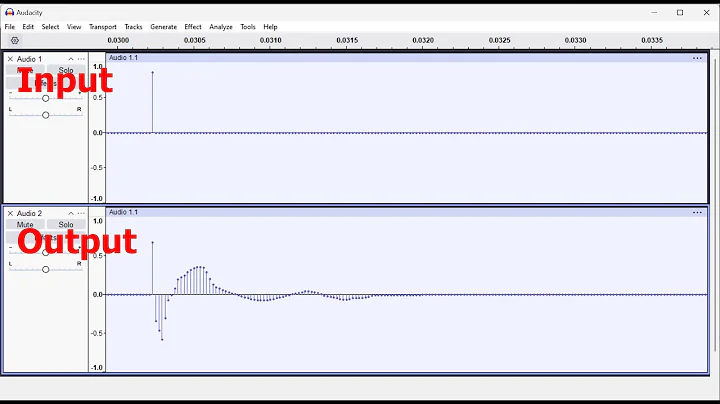The image size is (720, 404).
Task: Select the Audio 1.1 clip title in the Audio 2 track
Action: [x=123, y=212]
